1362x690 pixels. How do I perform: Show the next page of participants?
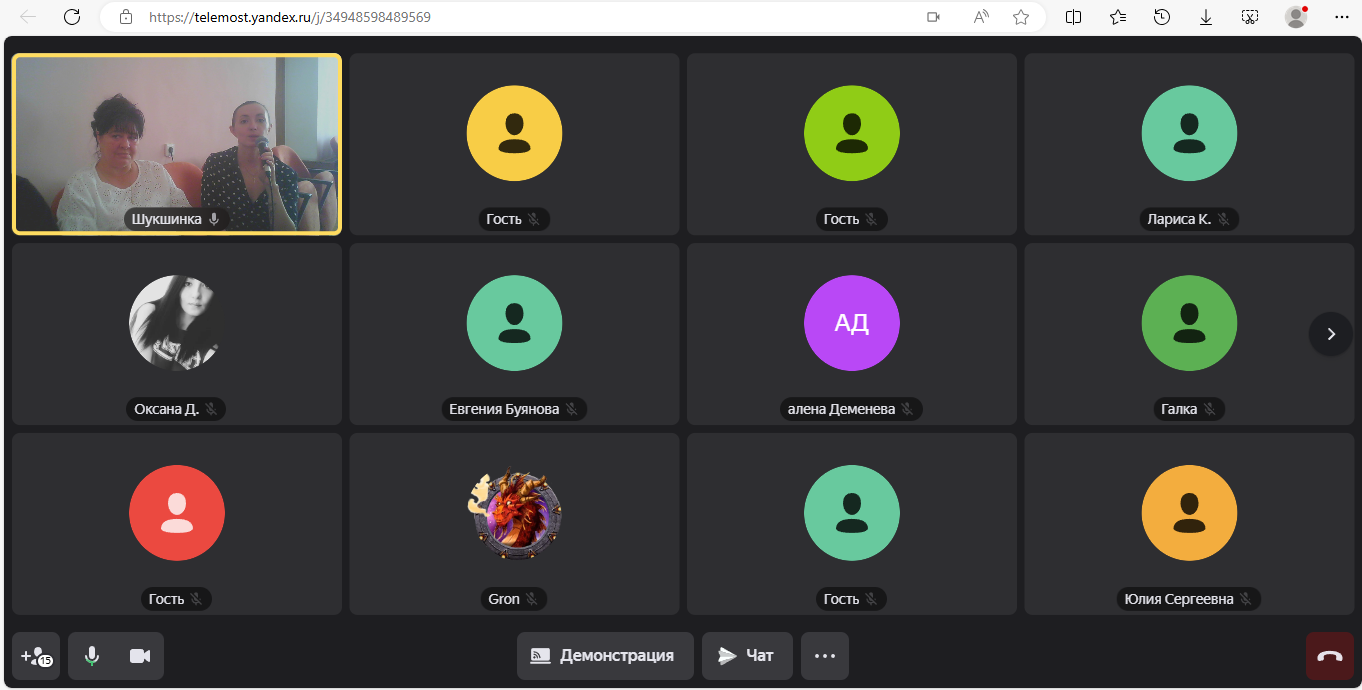(1331, 334)
